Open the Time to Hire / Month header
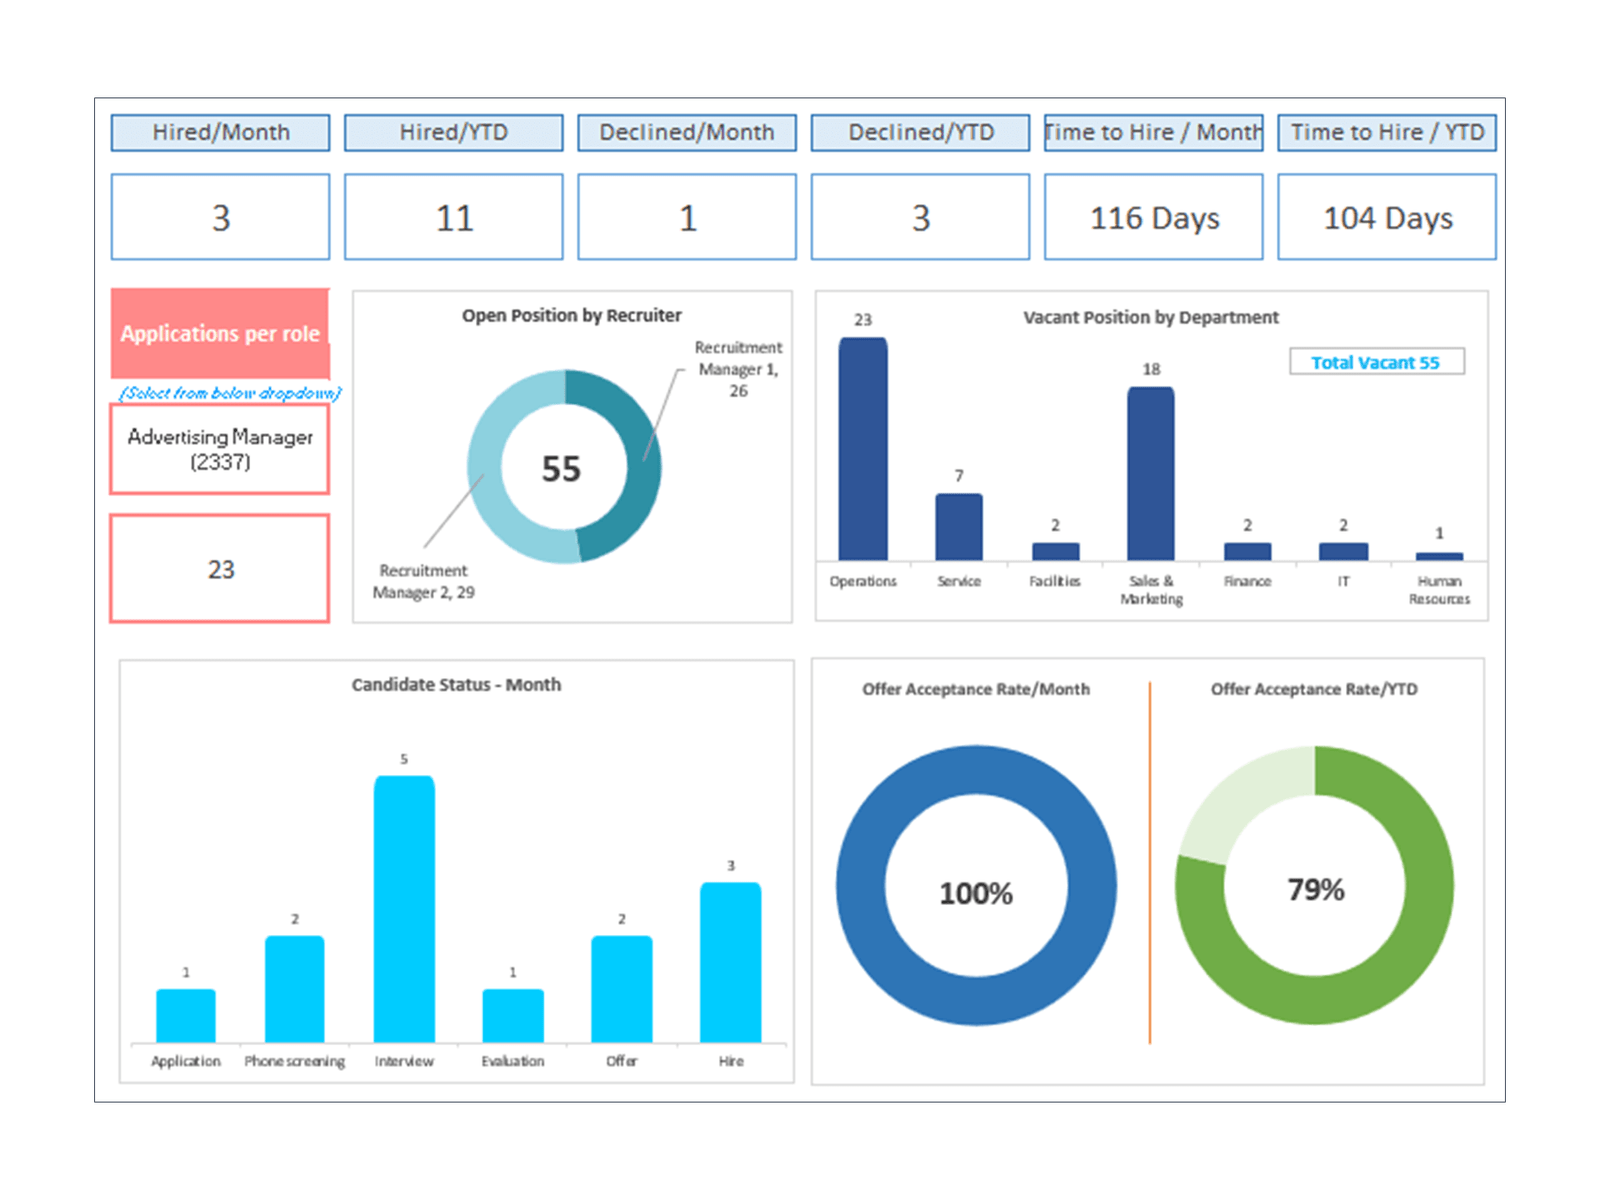The image size is (1600, 1200). [1152, 132]
